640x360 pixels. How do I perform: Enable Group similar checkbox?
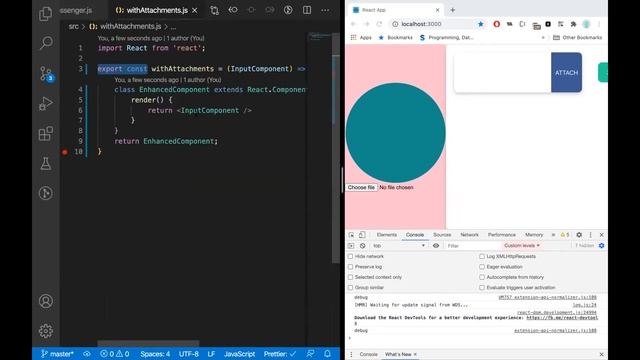350,288
